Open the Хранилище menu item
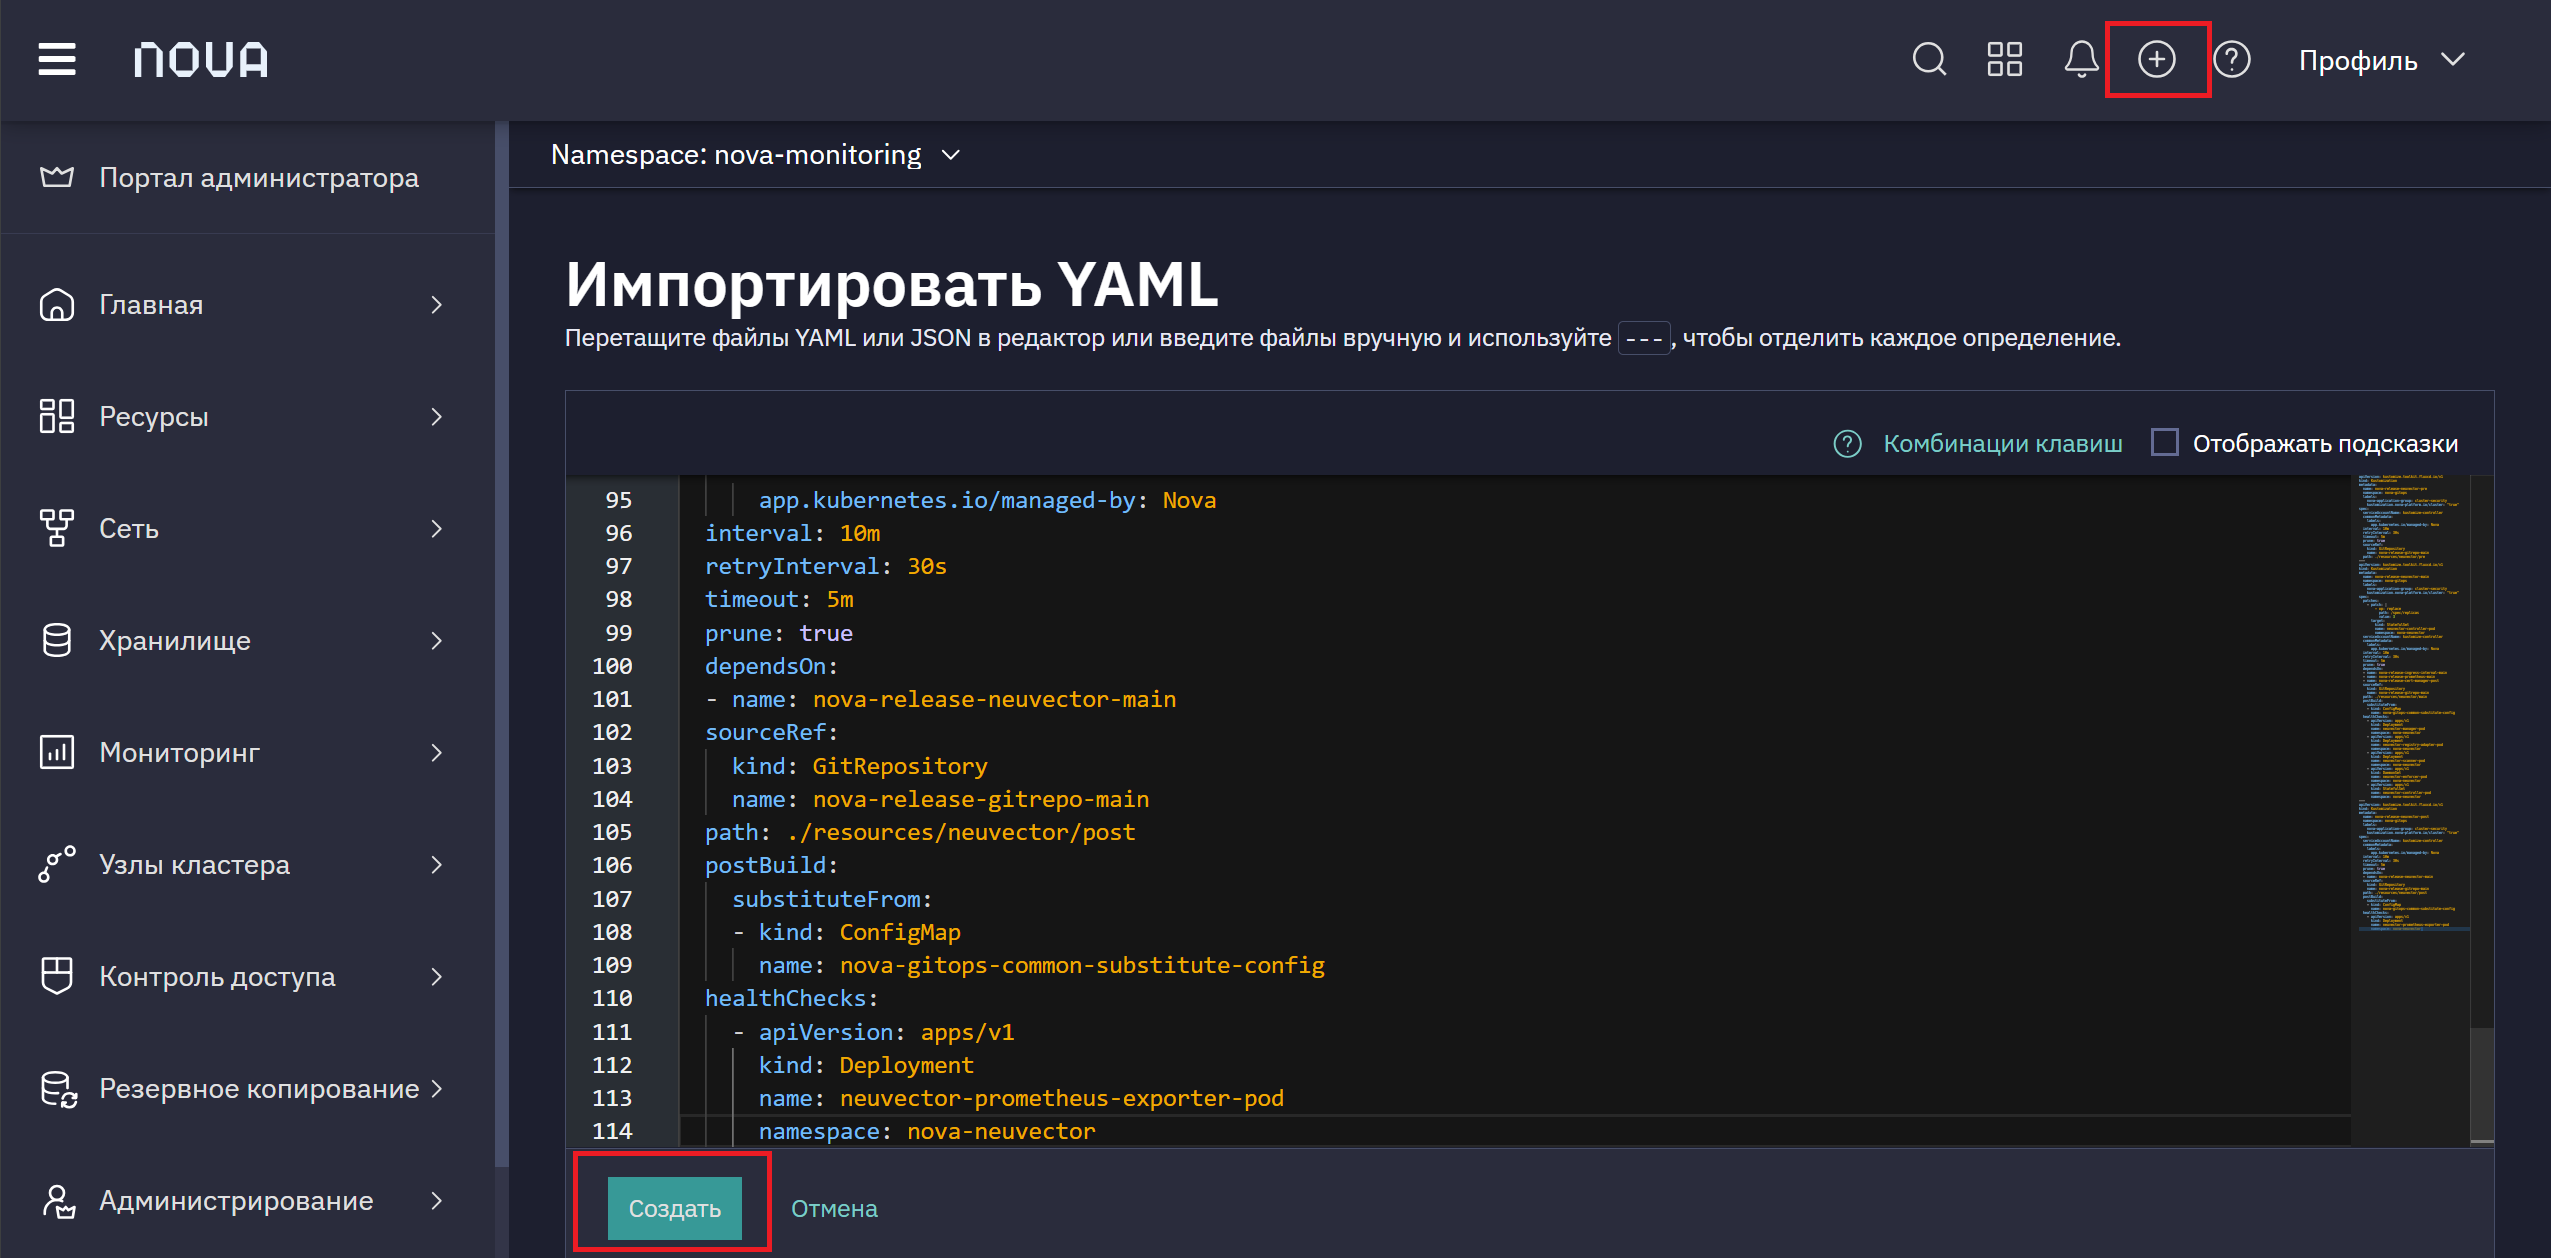2551x1258 pixels. coord(248,640)
